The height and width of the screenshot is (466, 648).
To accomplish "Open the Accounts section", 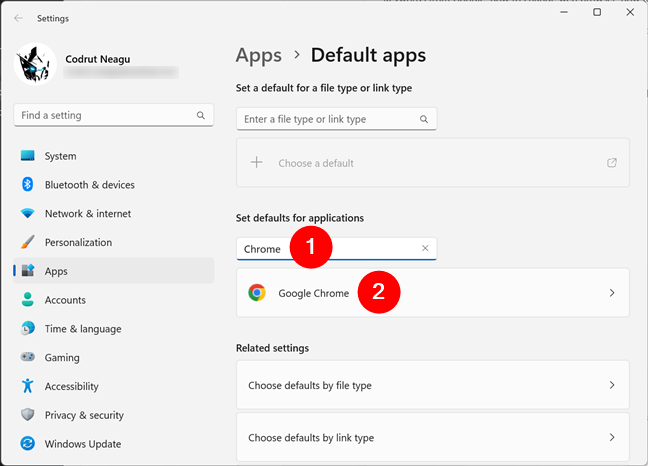I will click(65, 300).
